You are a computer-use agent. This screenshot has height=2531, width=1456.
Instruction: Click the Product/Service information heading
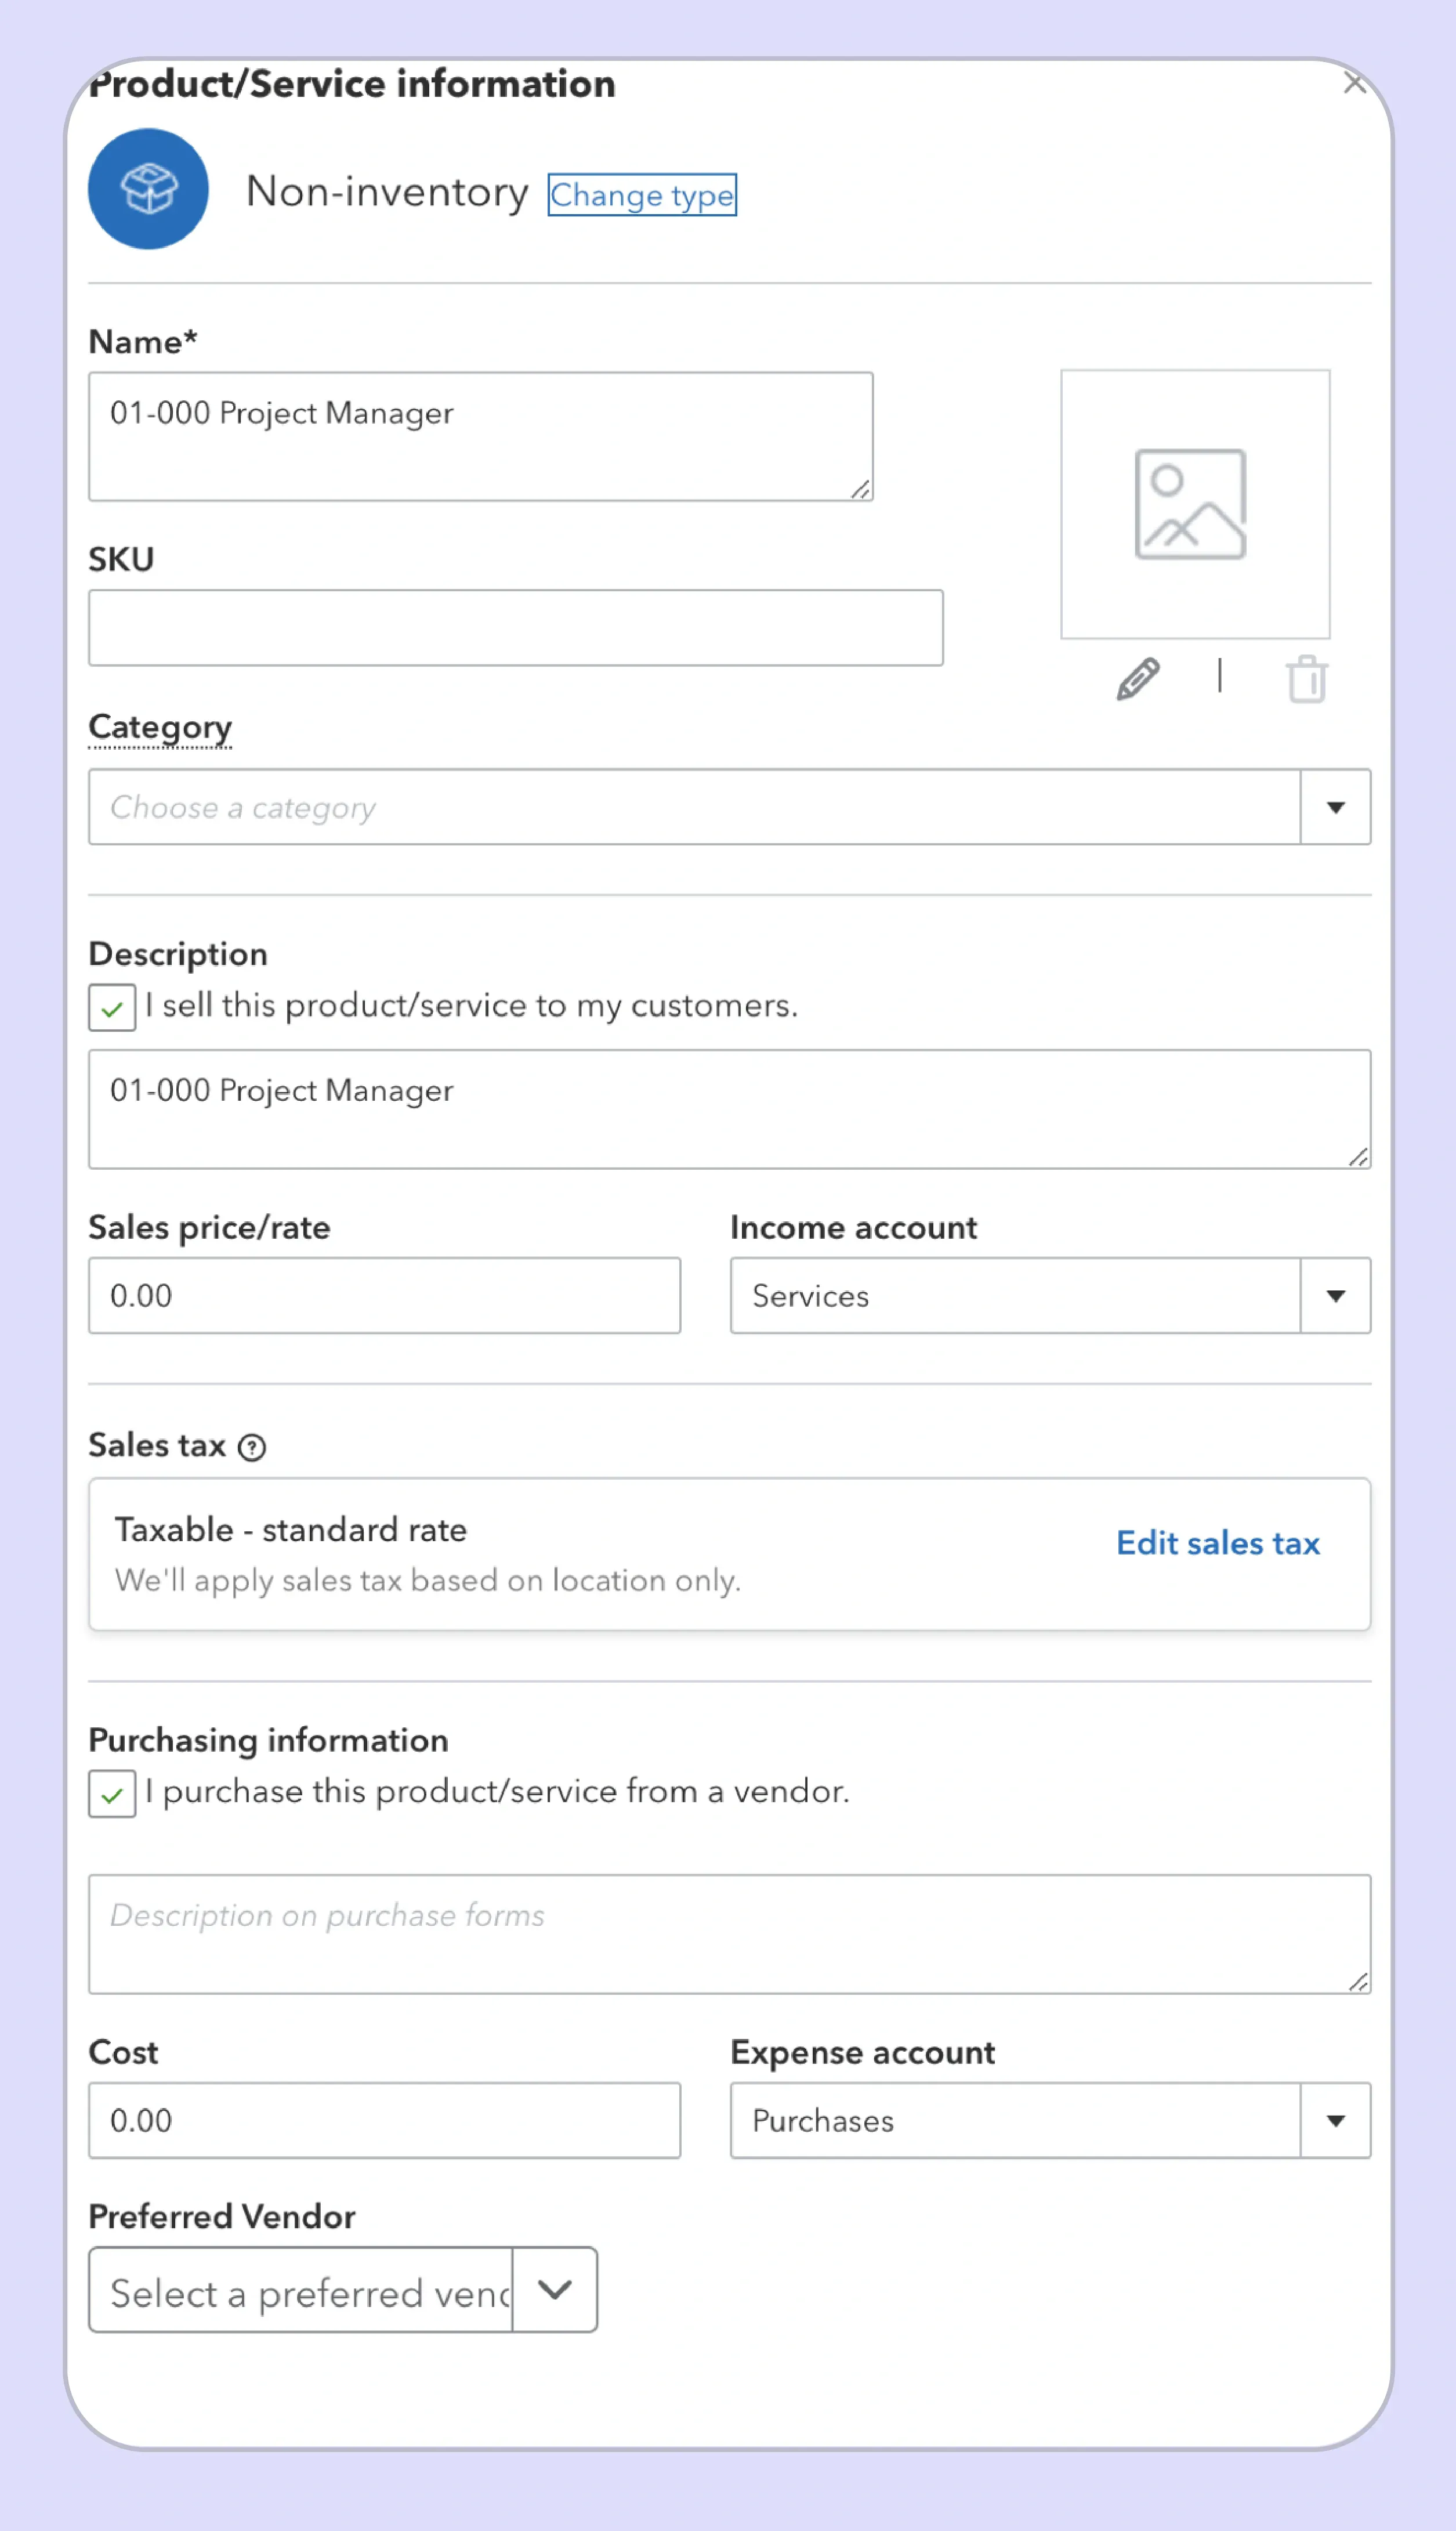click(352, 84)
